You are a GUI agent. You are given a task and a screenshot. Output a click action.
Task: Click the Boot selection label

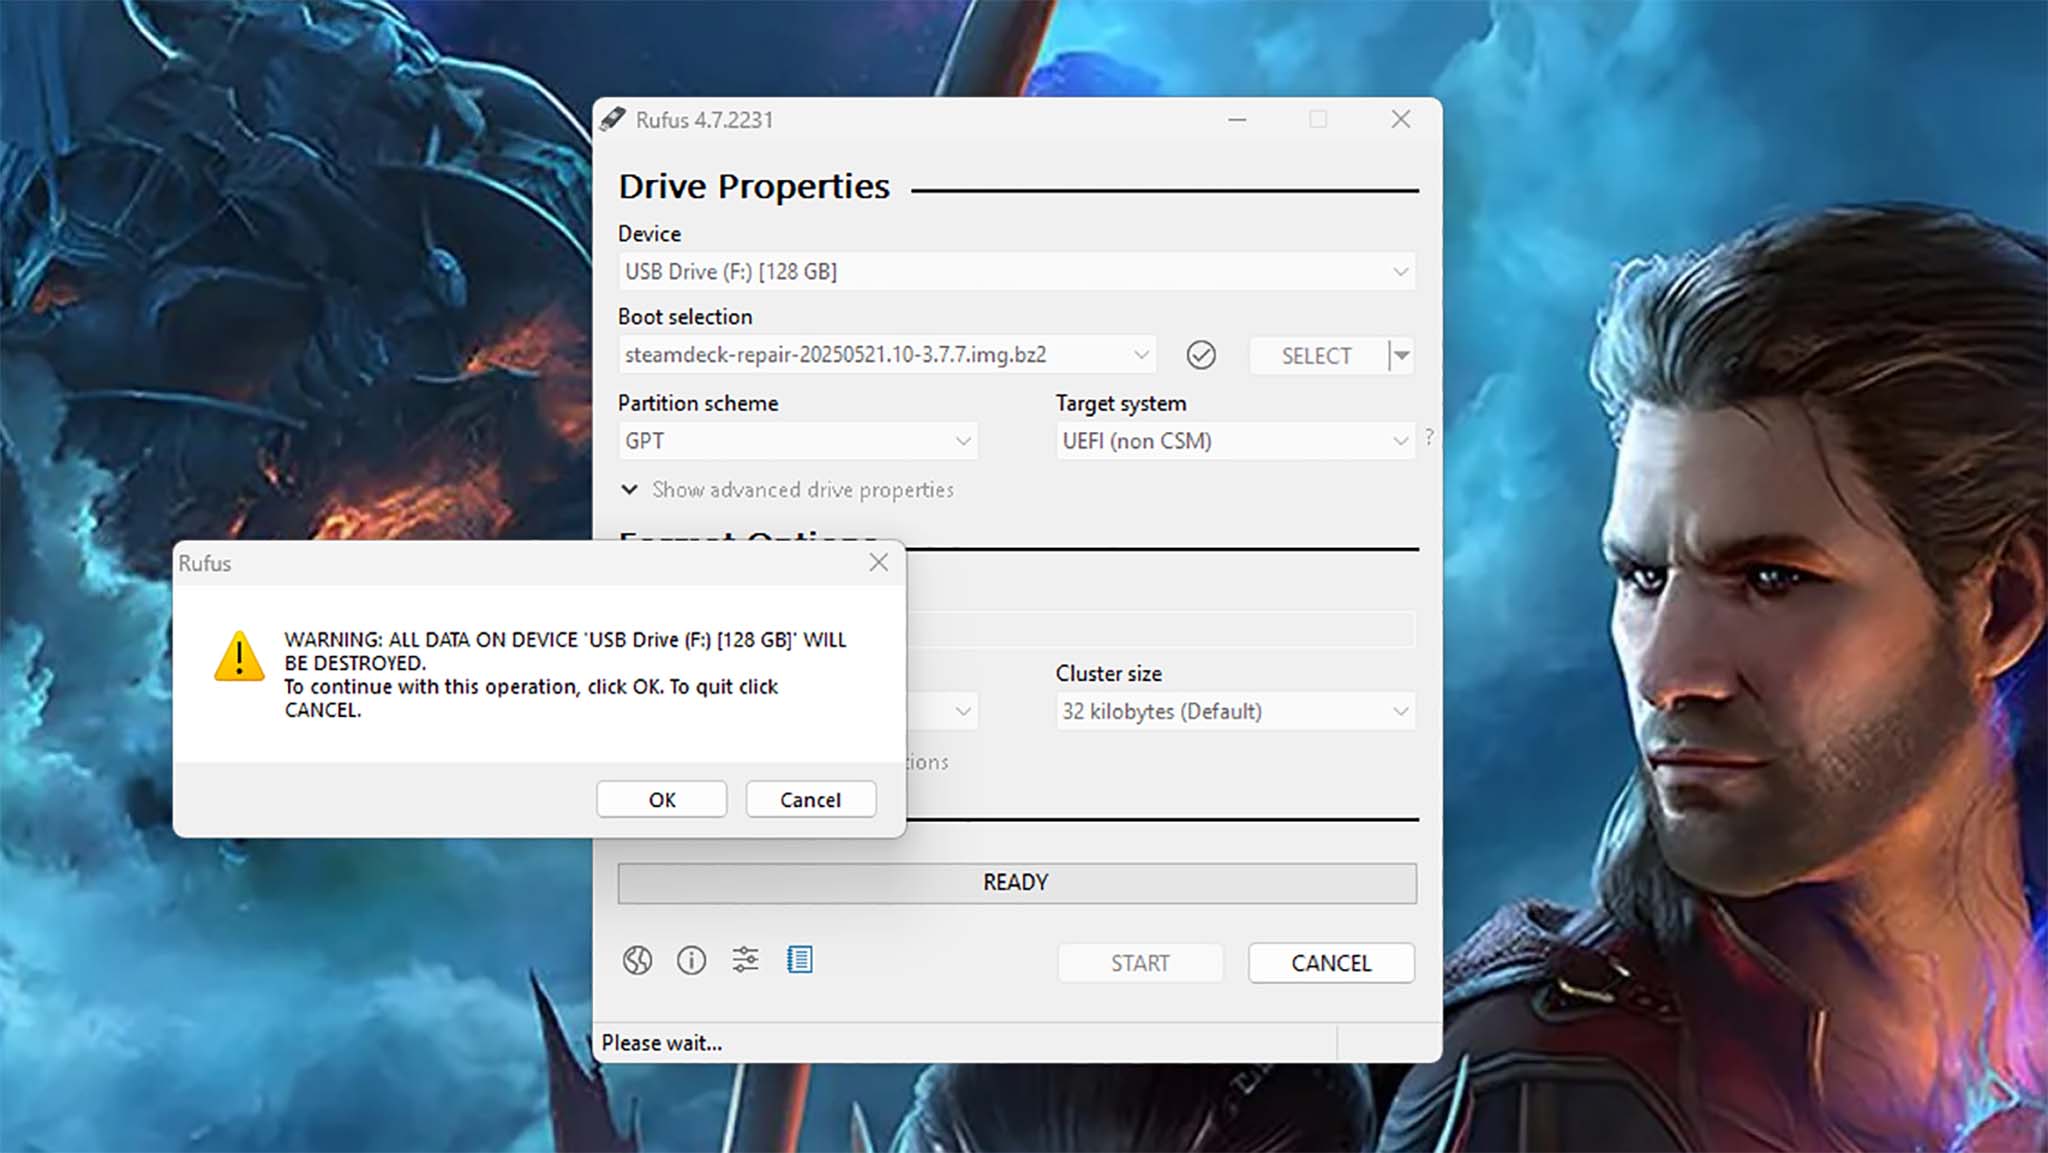click(x=685, y=317)
